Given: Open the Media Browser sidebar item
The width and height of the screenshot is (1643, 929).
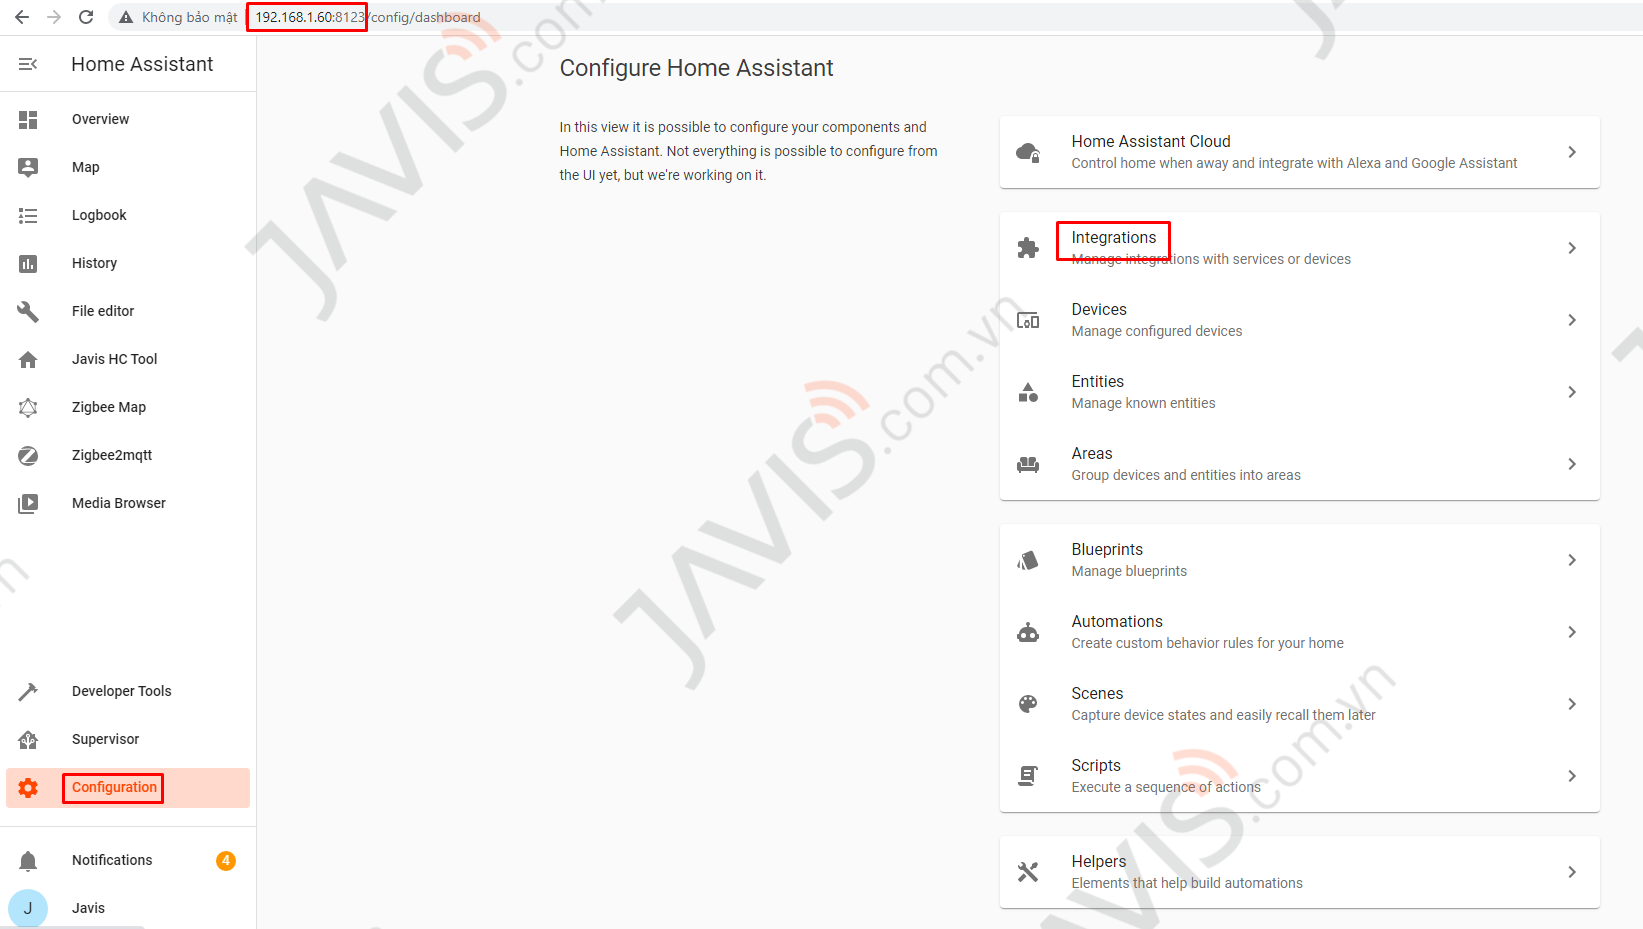Looking at the screenshot, I should (x=128, y=503).
